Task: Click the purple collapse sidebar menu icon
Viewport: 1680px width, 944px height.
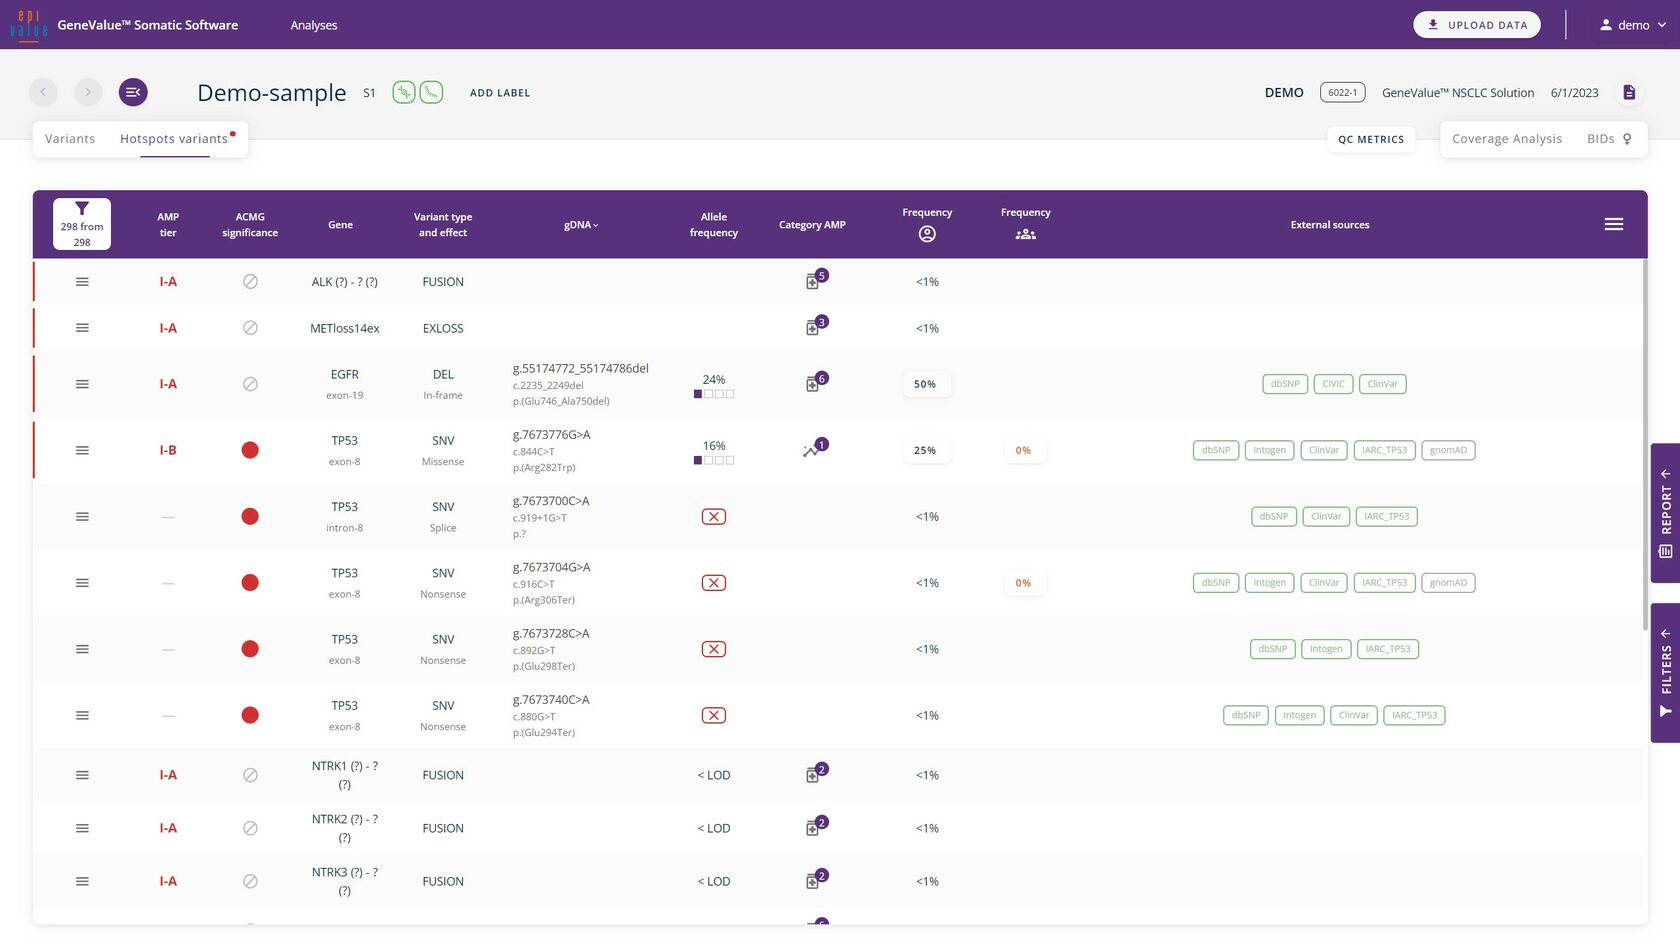Action: pos(133,93)
